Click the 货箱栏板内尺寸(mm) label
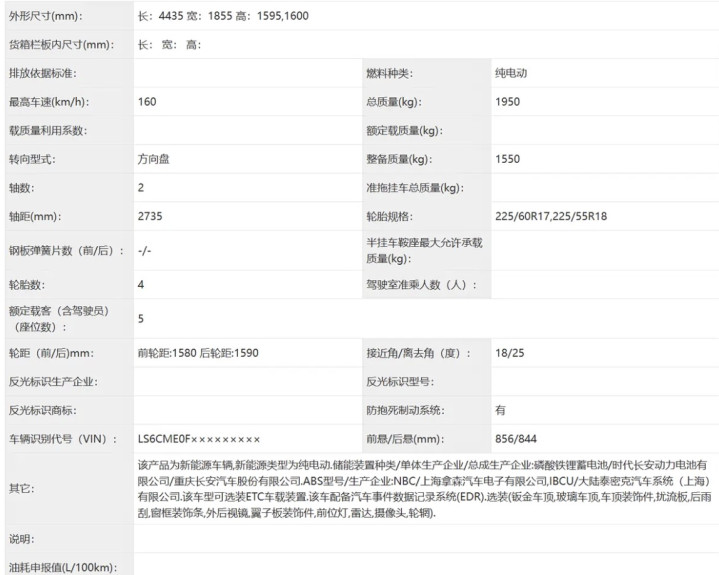Viewport: 719px width, 575px height. (x=61, y=44)
